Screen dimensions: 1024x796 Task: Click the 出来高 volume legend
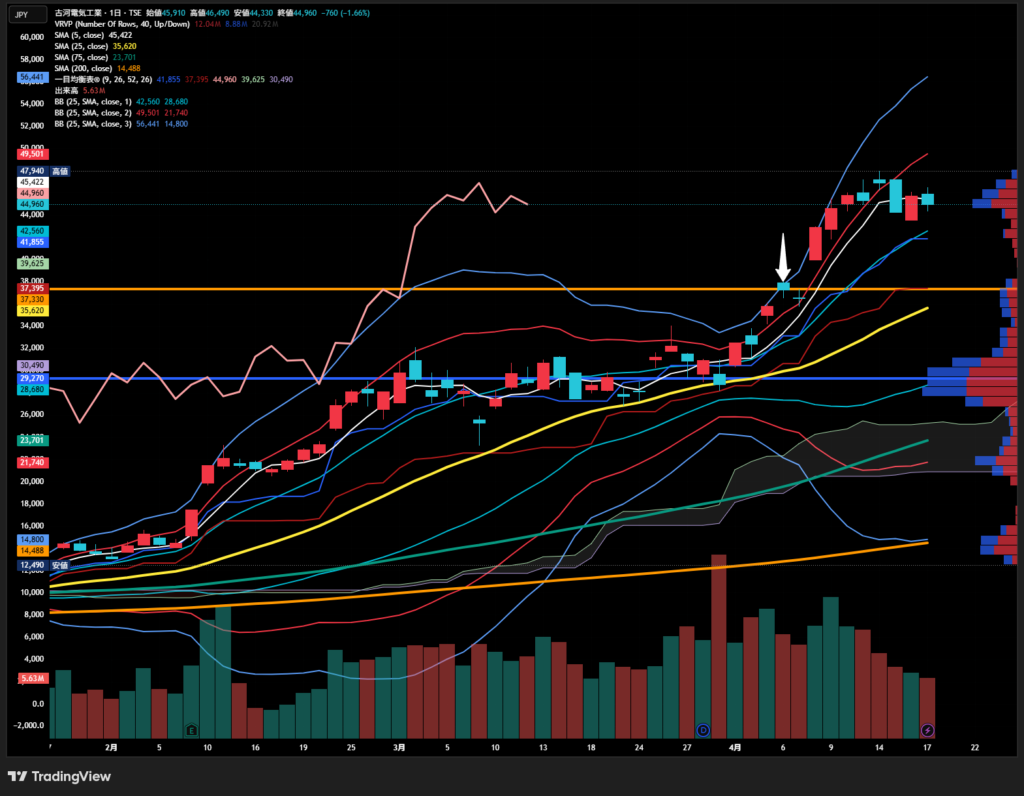[68, 89]
